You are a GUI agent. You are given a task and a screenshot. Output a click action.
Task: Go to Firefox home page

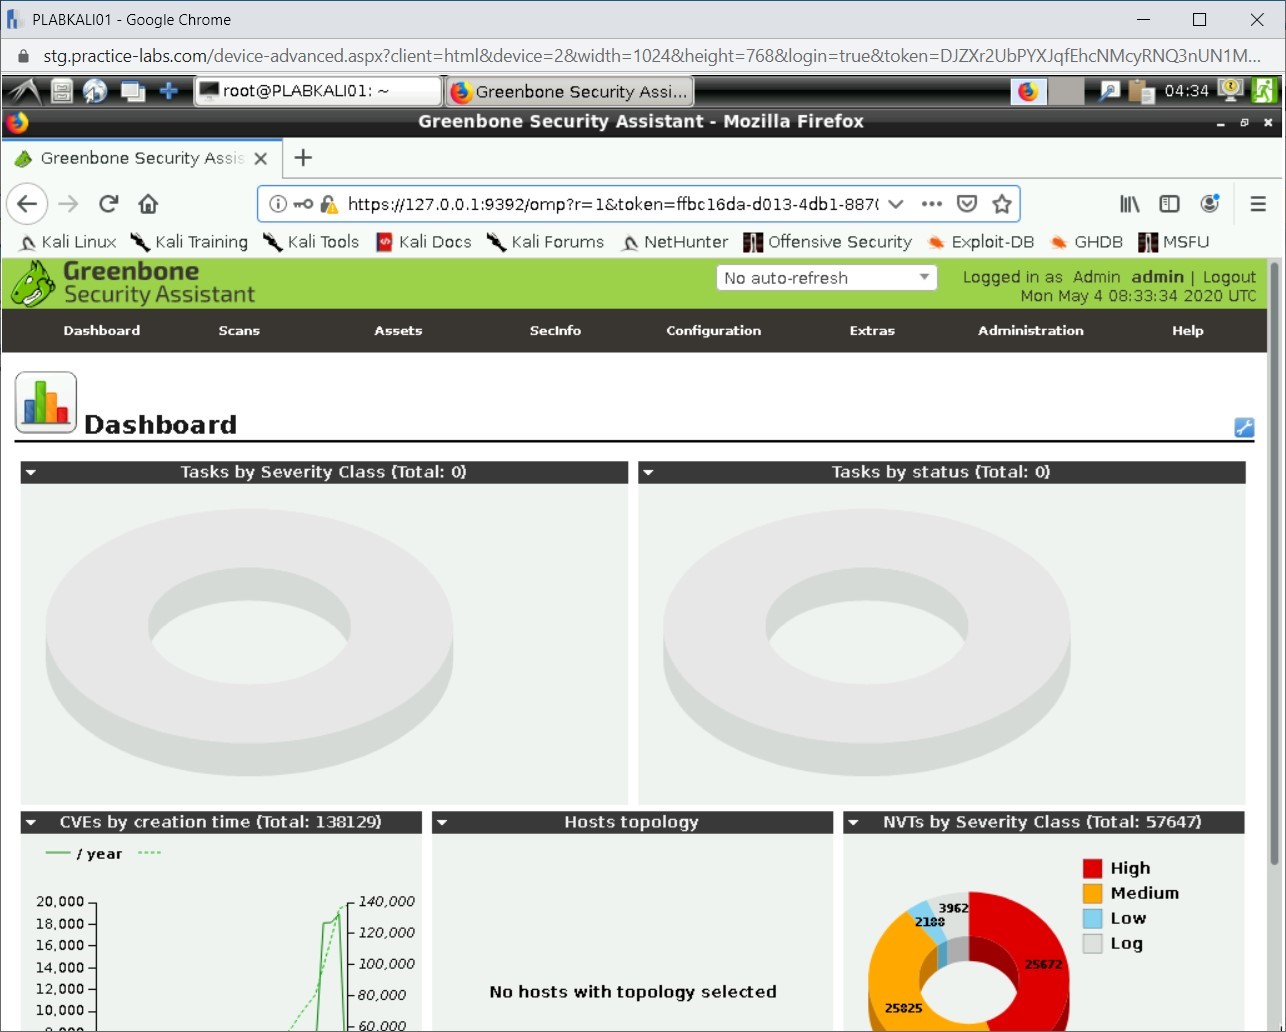coord(148,204)
